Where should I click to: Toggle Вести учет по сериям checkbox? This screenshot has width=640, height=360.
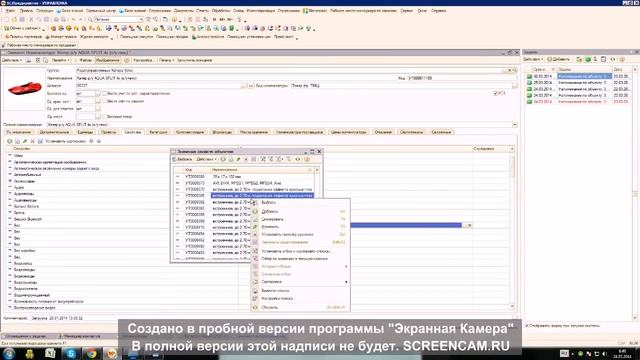[x=104, y=101]
